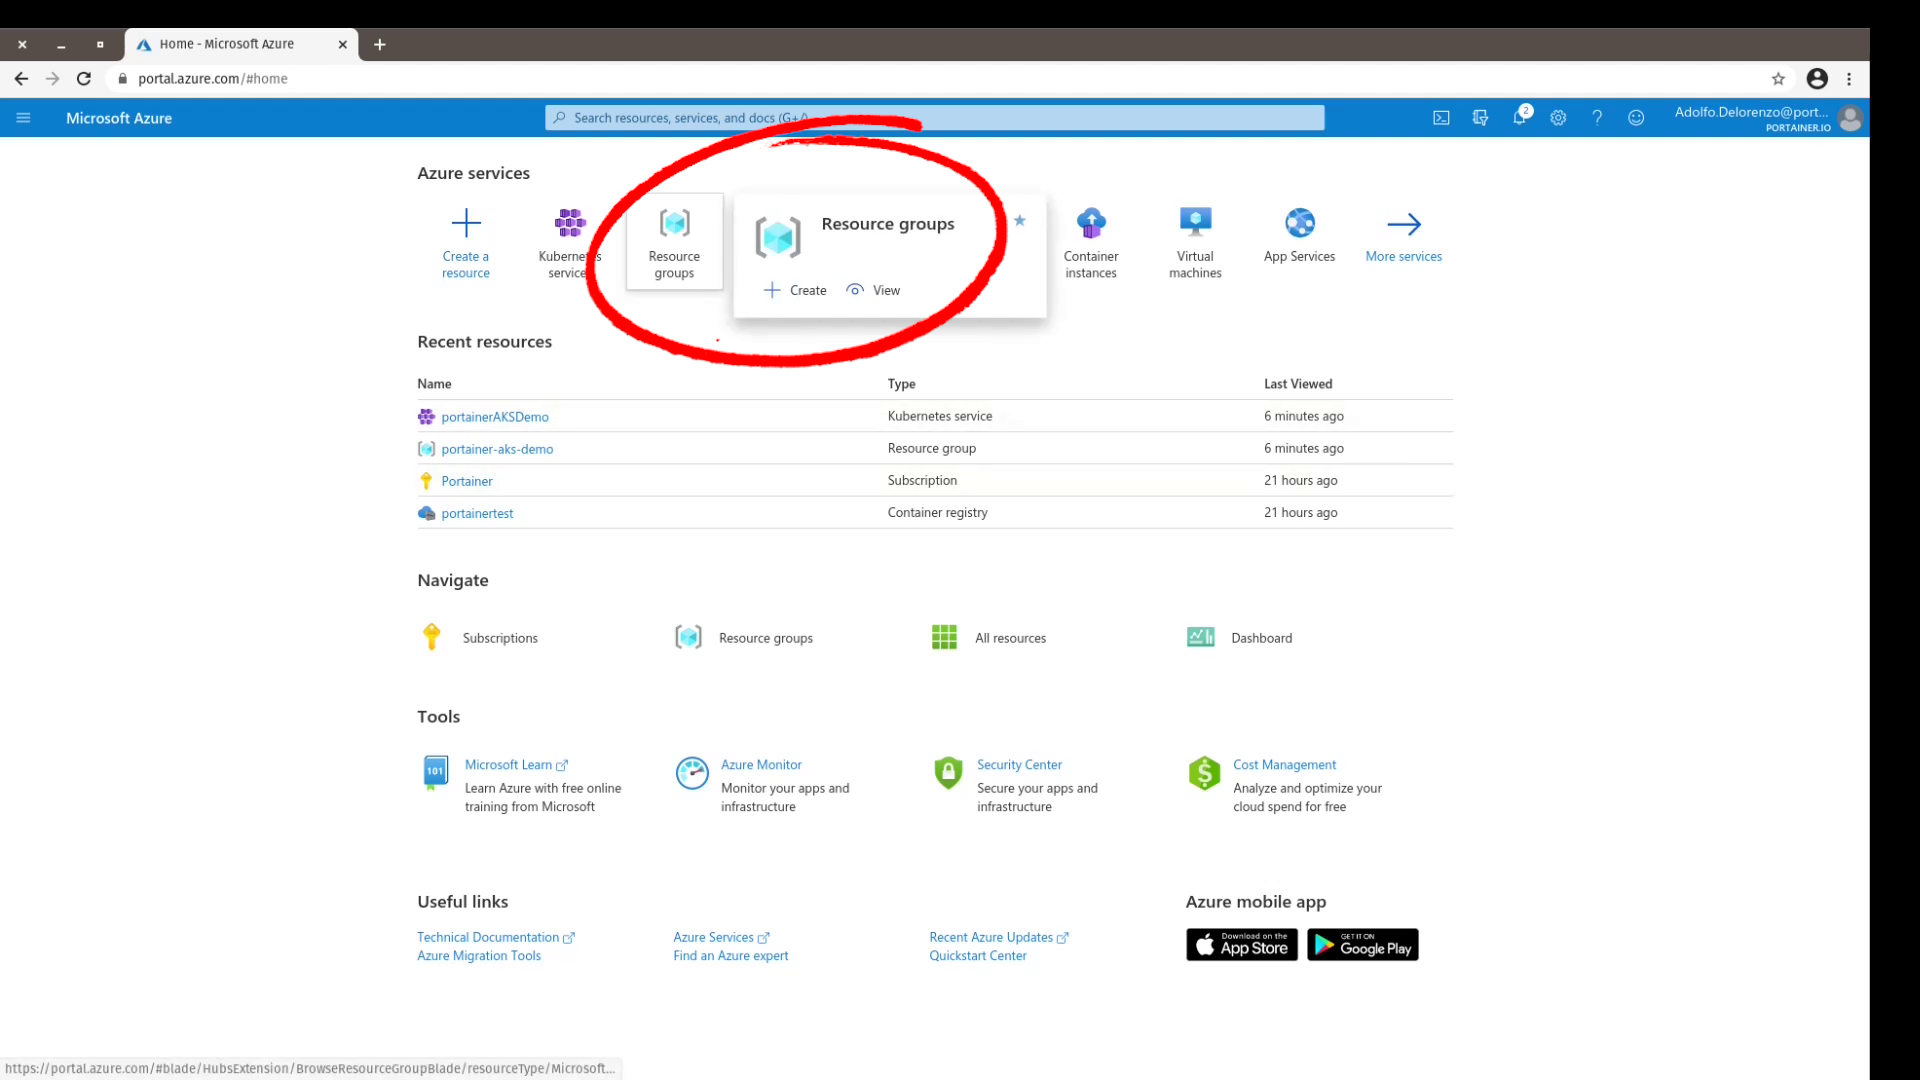
Task: Click the help question mark icon
Action: click(x=1597, y=118)
